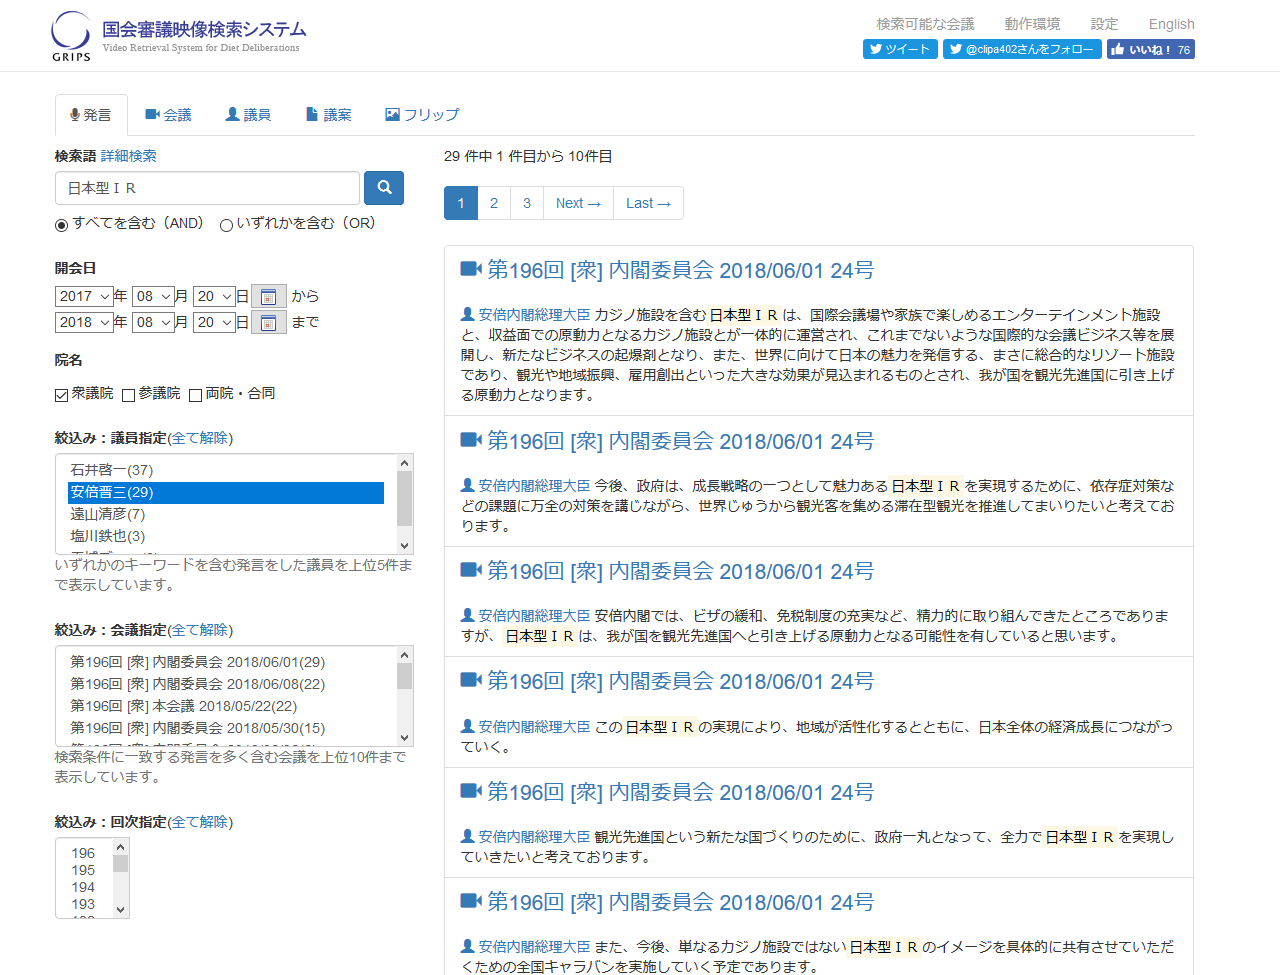1280x975 pixels.
Task: Click the GRIPS logo
Action: [71, 36]
